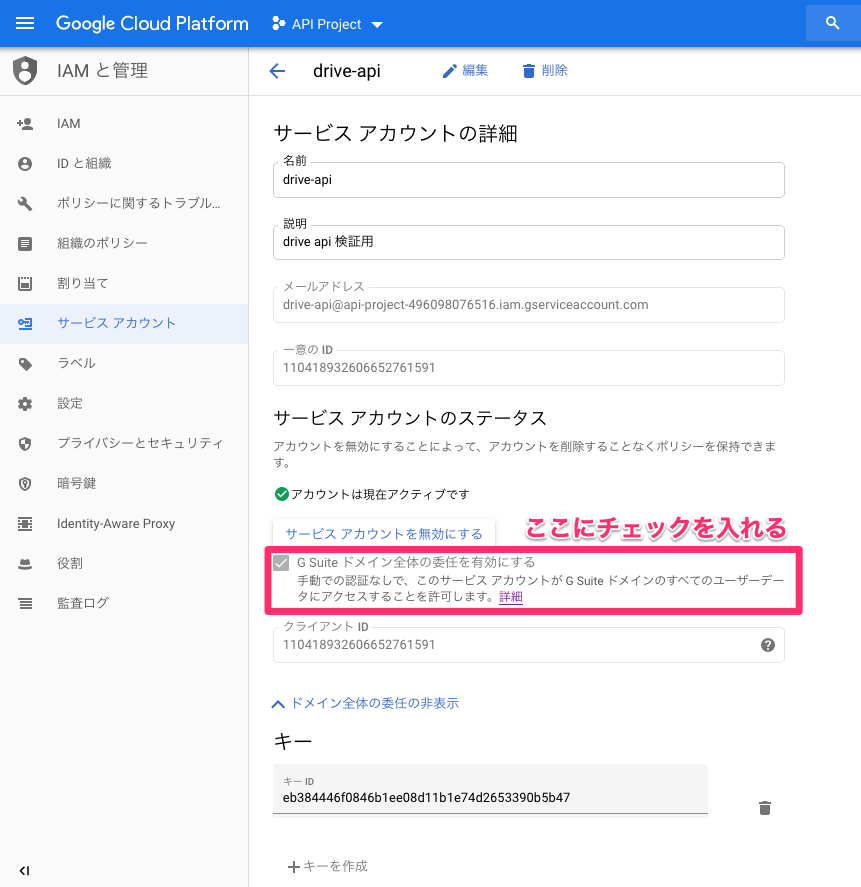Open ID と組織 in sidebar
This screenshot has height=887, width=861.
[124, 163]
